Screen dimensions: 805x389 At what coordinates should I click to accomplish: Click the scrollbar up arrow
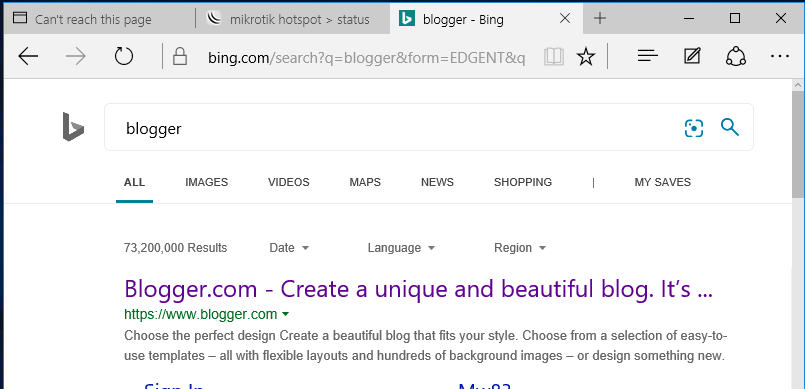798,85
